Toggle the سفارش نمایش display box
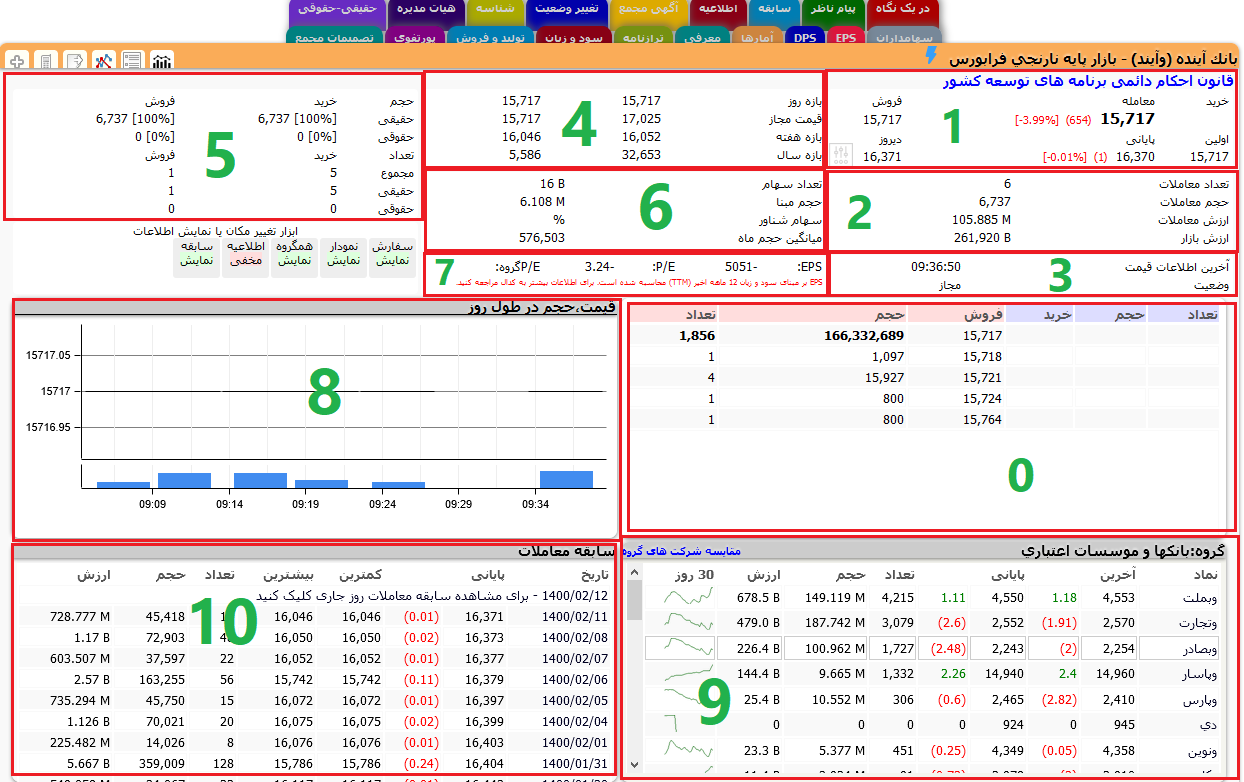This screenshot has height=782, width=1244. point(393,254)
